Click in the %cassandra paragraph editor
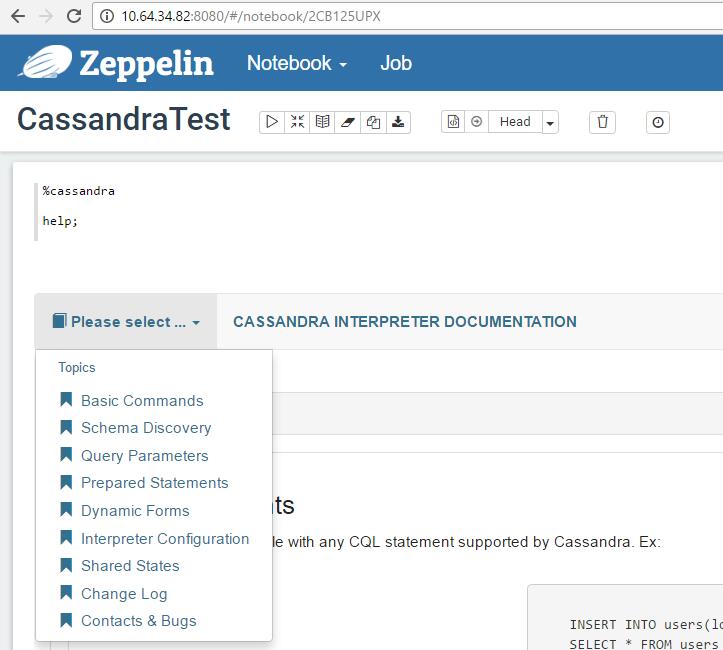This screenshot has width=723, height=650. [78, 191]
